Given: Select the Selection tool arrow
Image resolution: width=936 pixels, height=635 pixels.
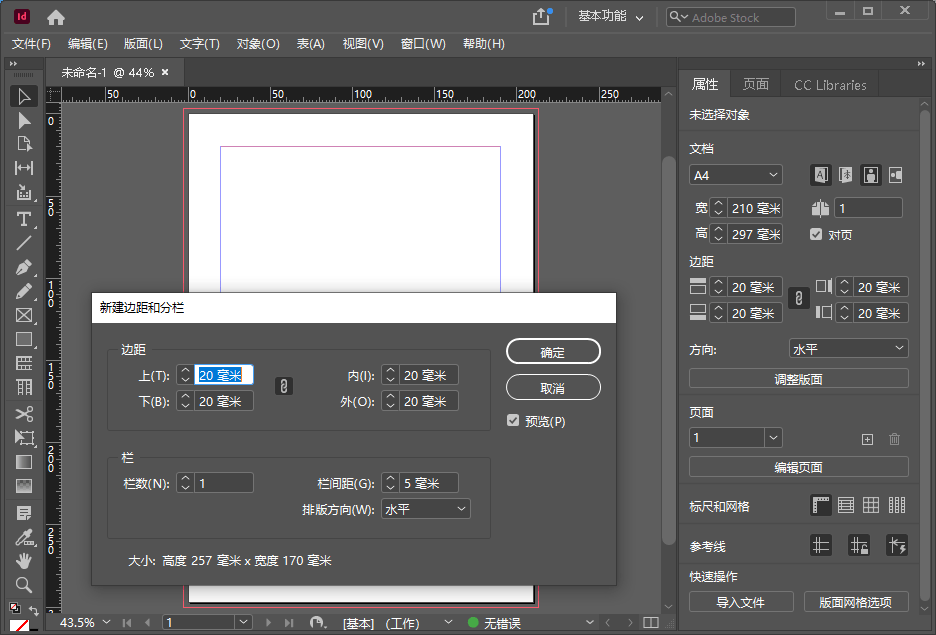Looking at the screenshot, I should [24, 96].
